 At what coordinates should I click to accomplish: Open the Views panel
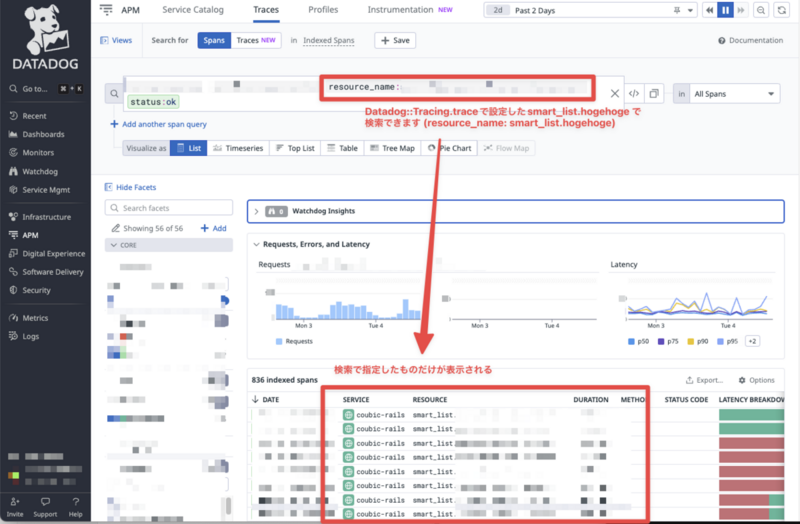point(116,40)
